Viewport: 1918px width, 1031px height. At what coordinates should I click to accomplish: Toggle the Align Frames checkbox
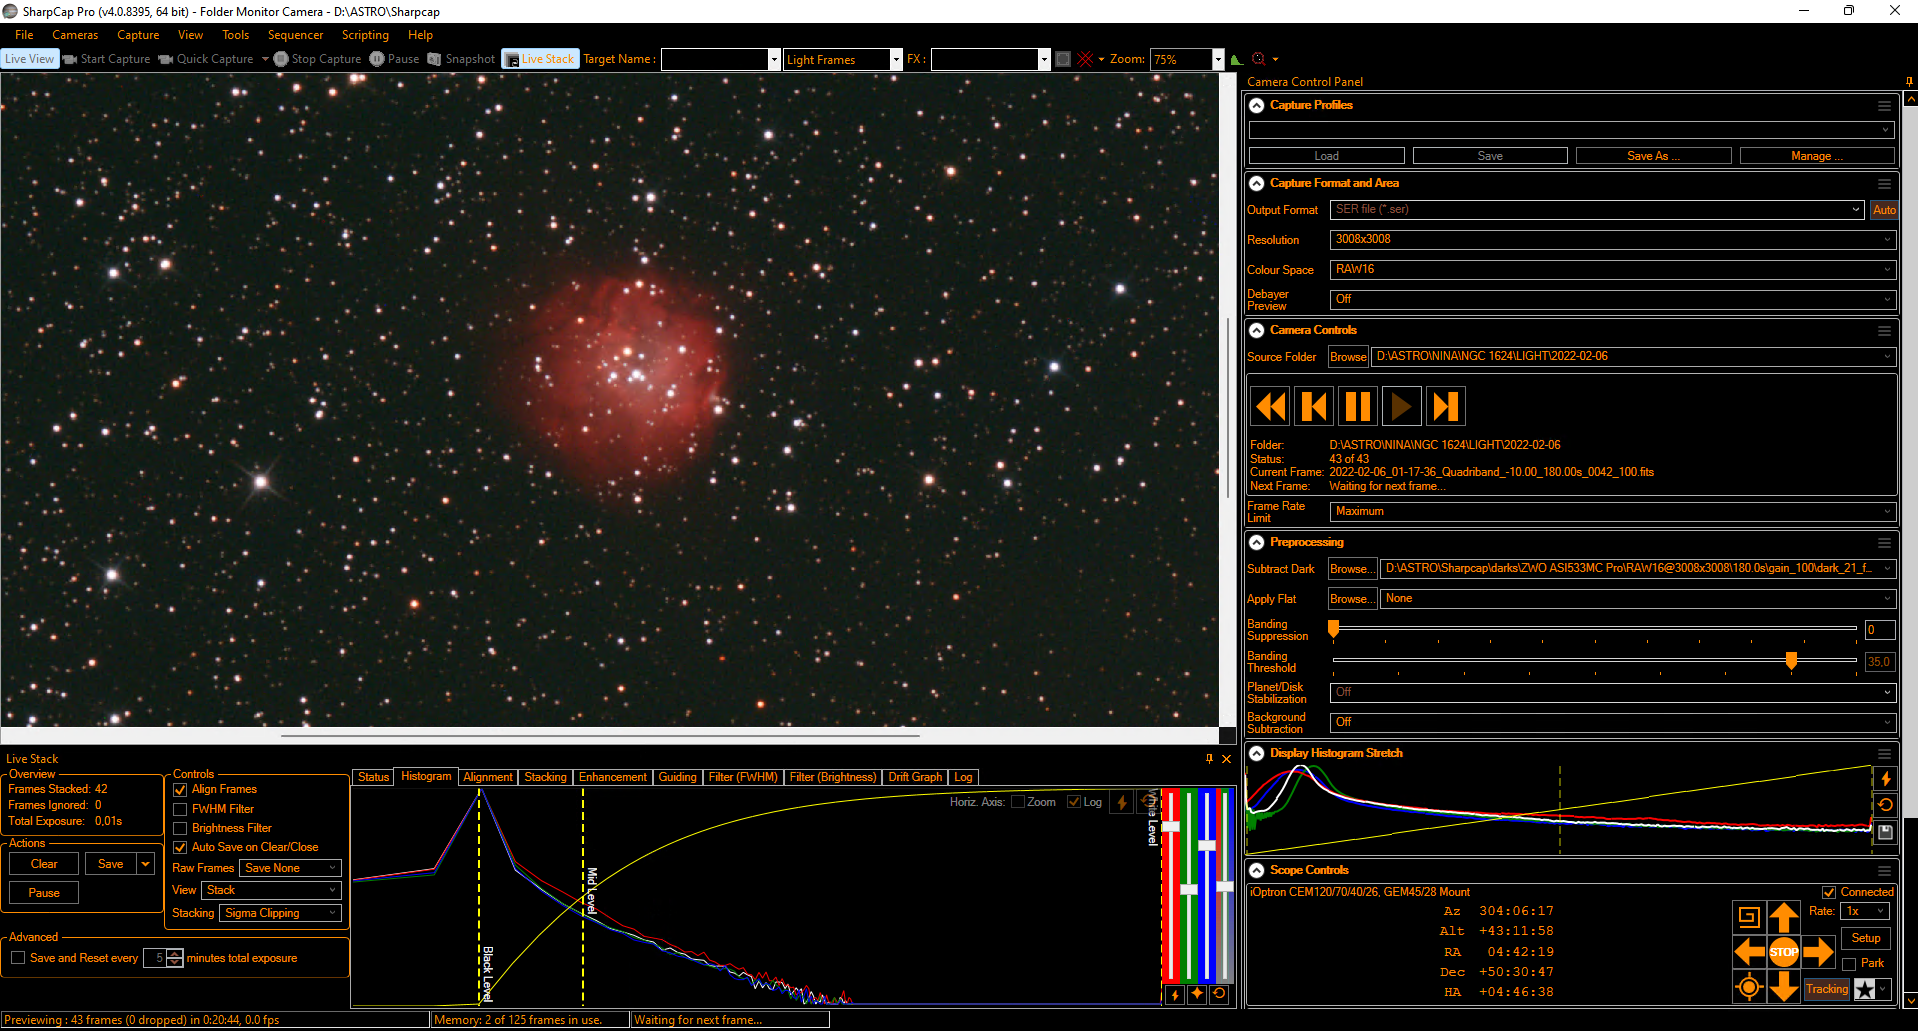(181, 790)
